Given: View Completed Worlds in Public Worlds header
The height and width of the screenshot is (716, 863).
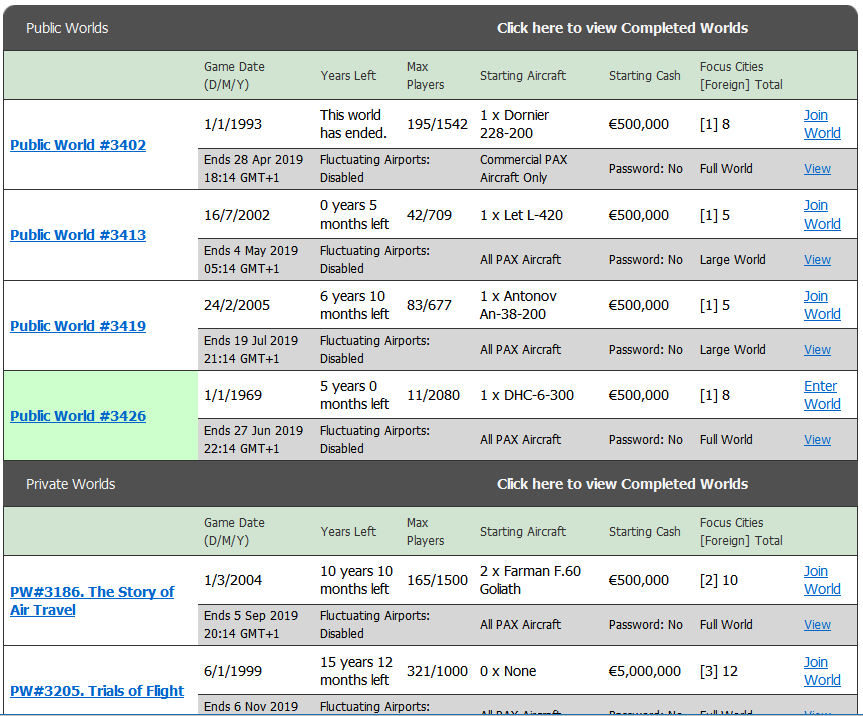Looking at the screenshot, I should [x=622, y=28].
